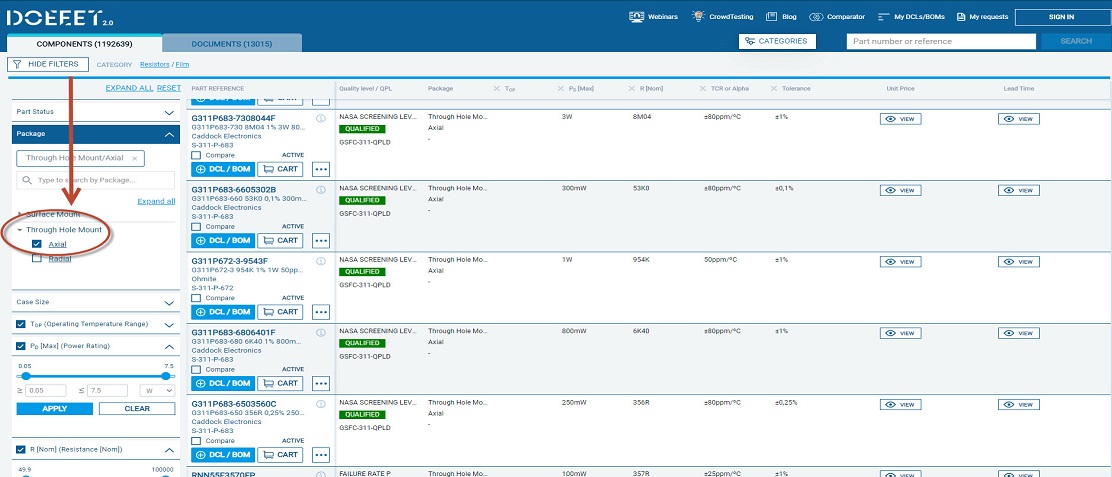Click info icon for G311P683-6503560C
This screenshot has height=477, width=1112.
coord(321,405)
